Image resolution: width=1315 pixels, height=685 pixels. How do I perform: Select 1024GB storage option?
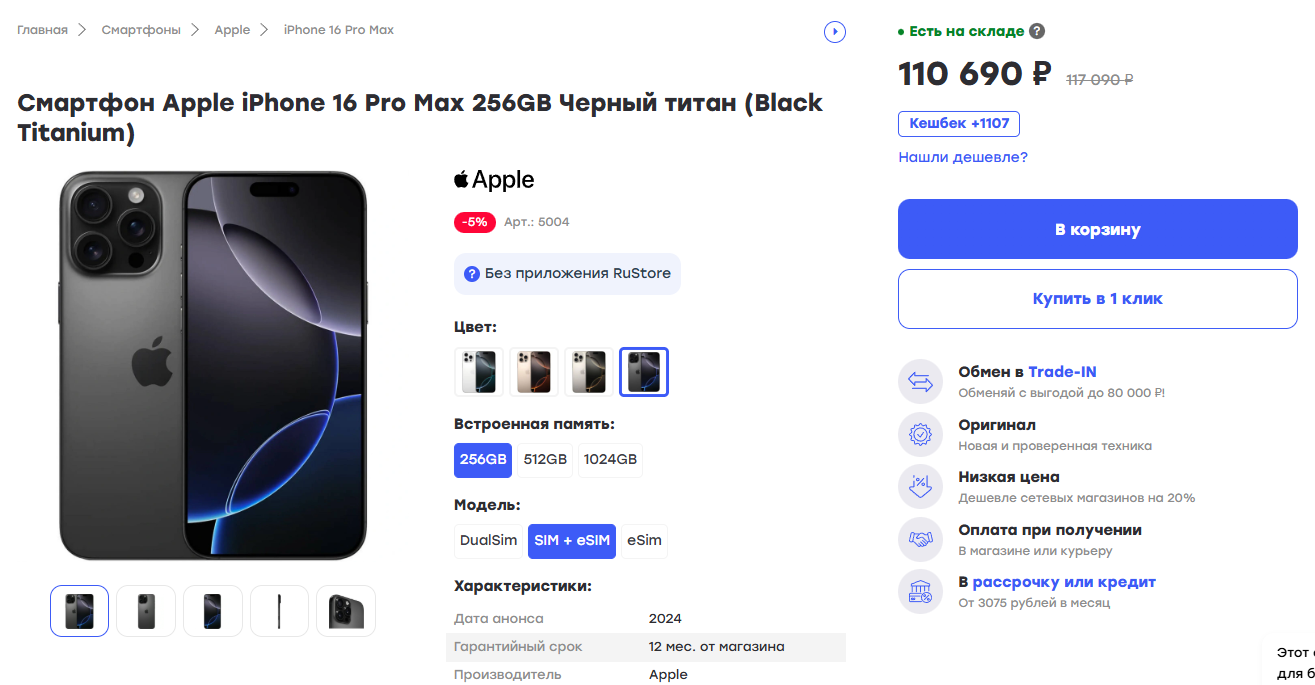(610, 460)
